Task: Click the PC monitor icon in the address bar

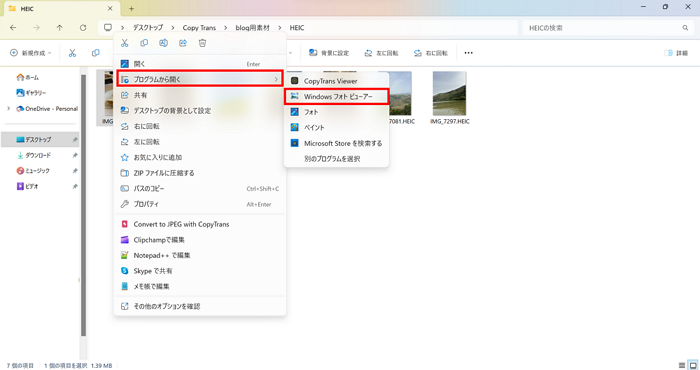Action: click(108, 28)
